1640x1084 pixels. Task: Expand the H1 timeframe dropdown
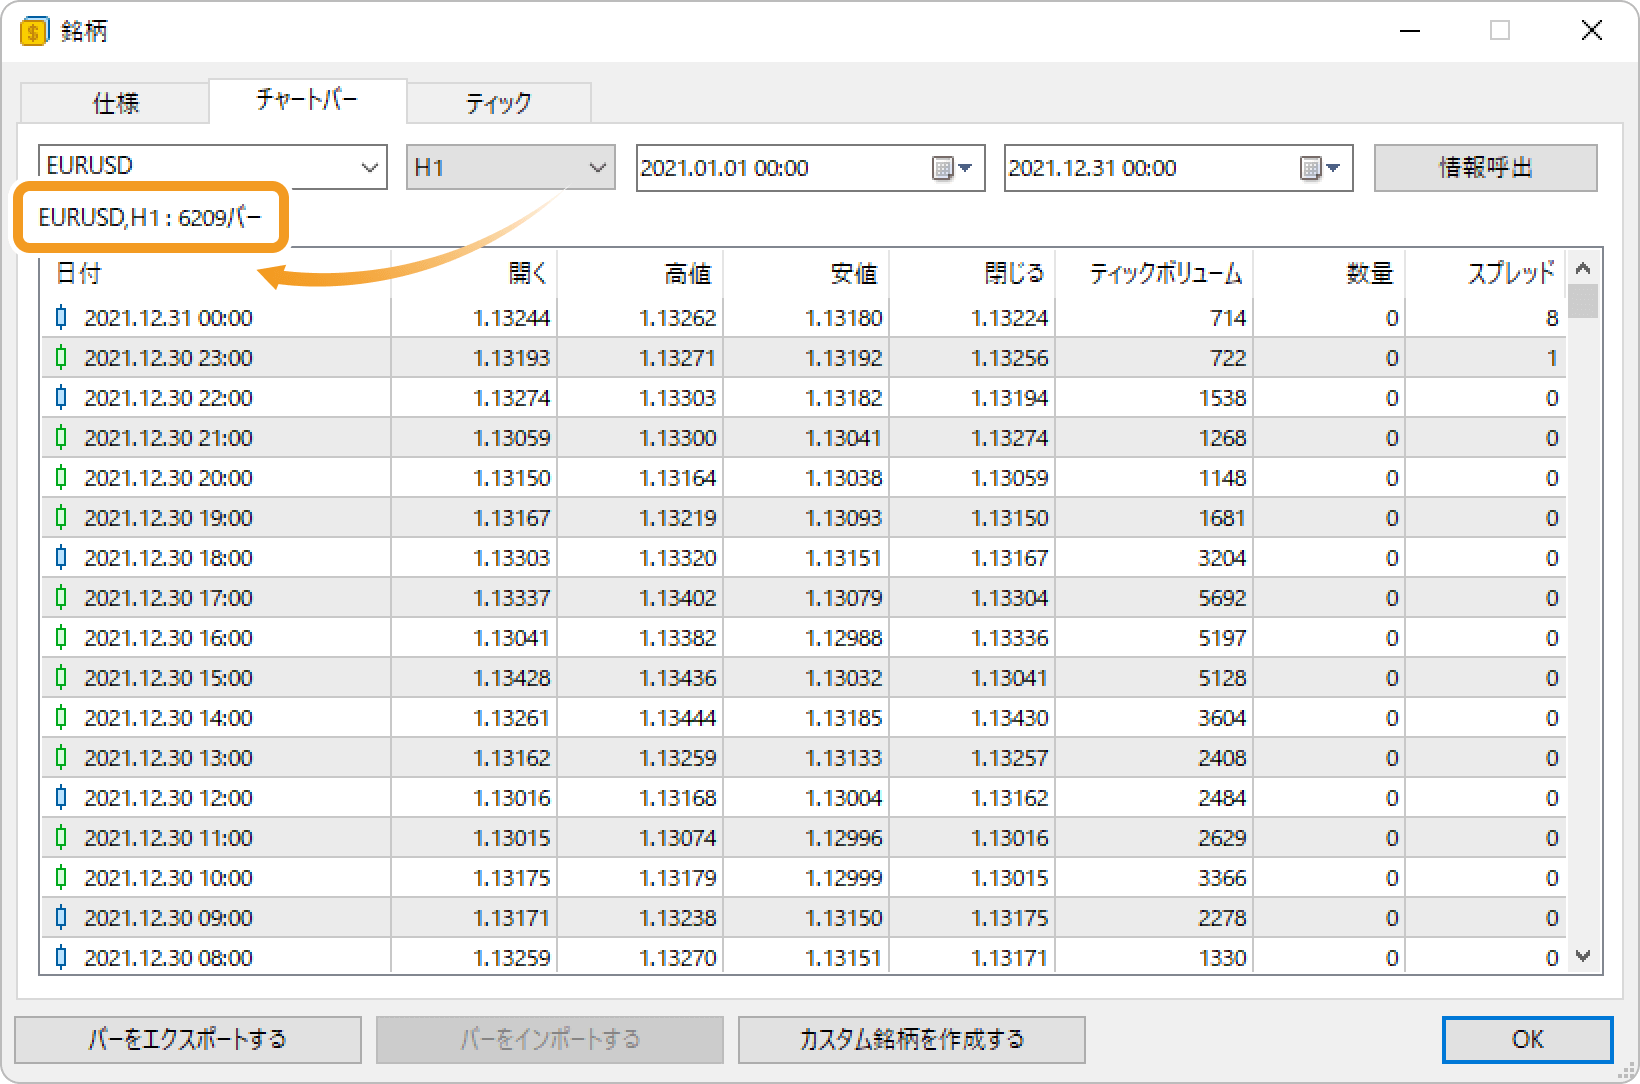tap(598, 168)
